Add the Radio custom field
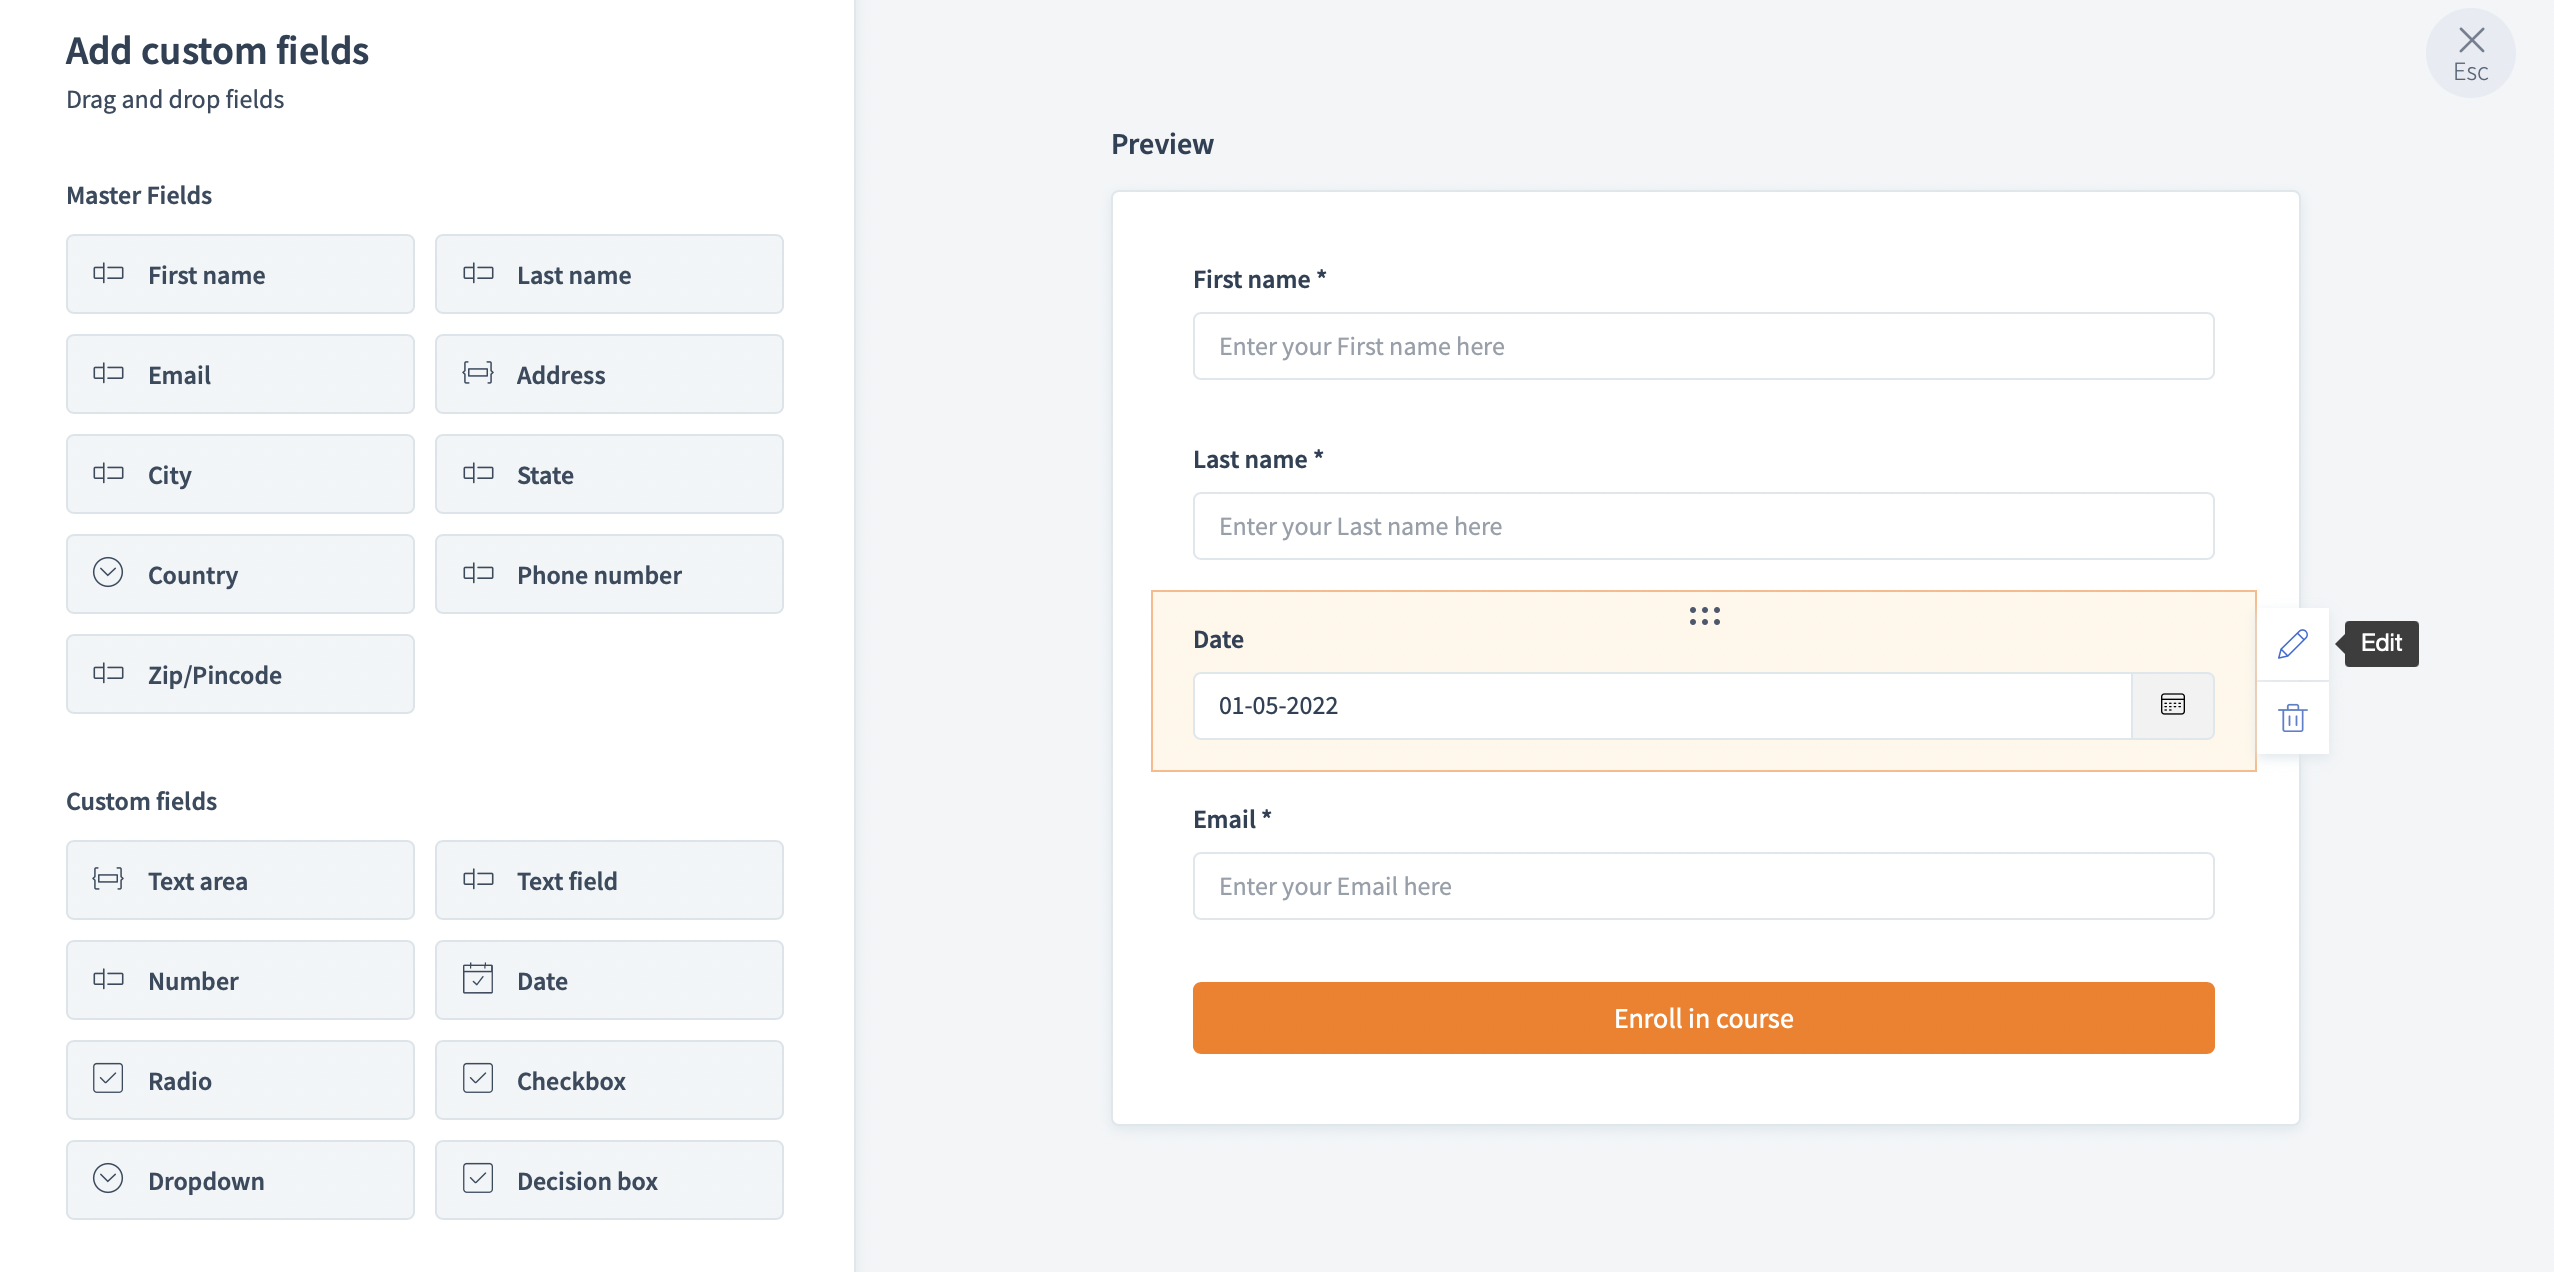The image size is (2554, 1272). 240,1080
